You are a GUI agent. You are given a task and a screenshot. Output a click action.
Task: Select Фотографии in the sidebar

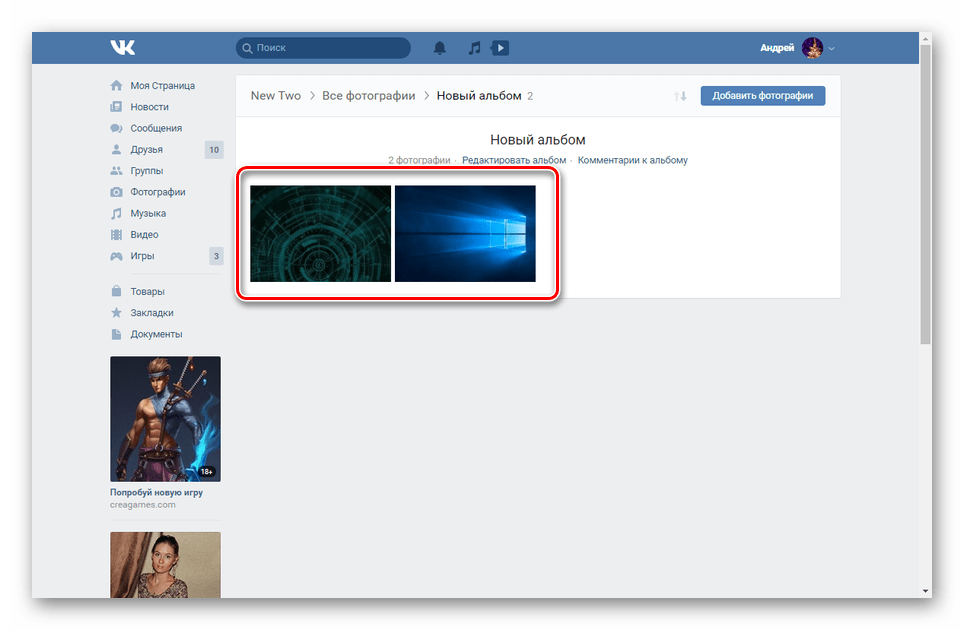pyautogui.click(x=157, y=192)
